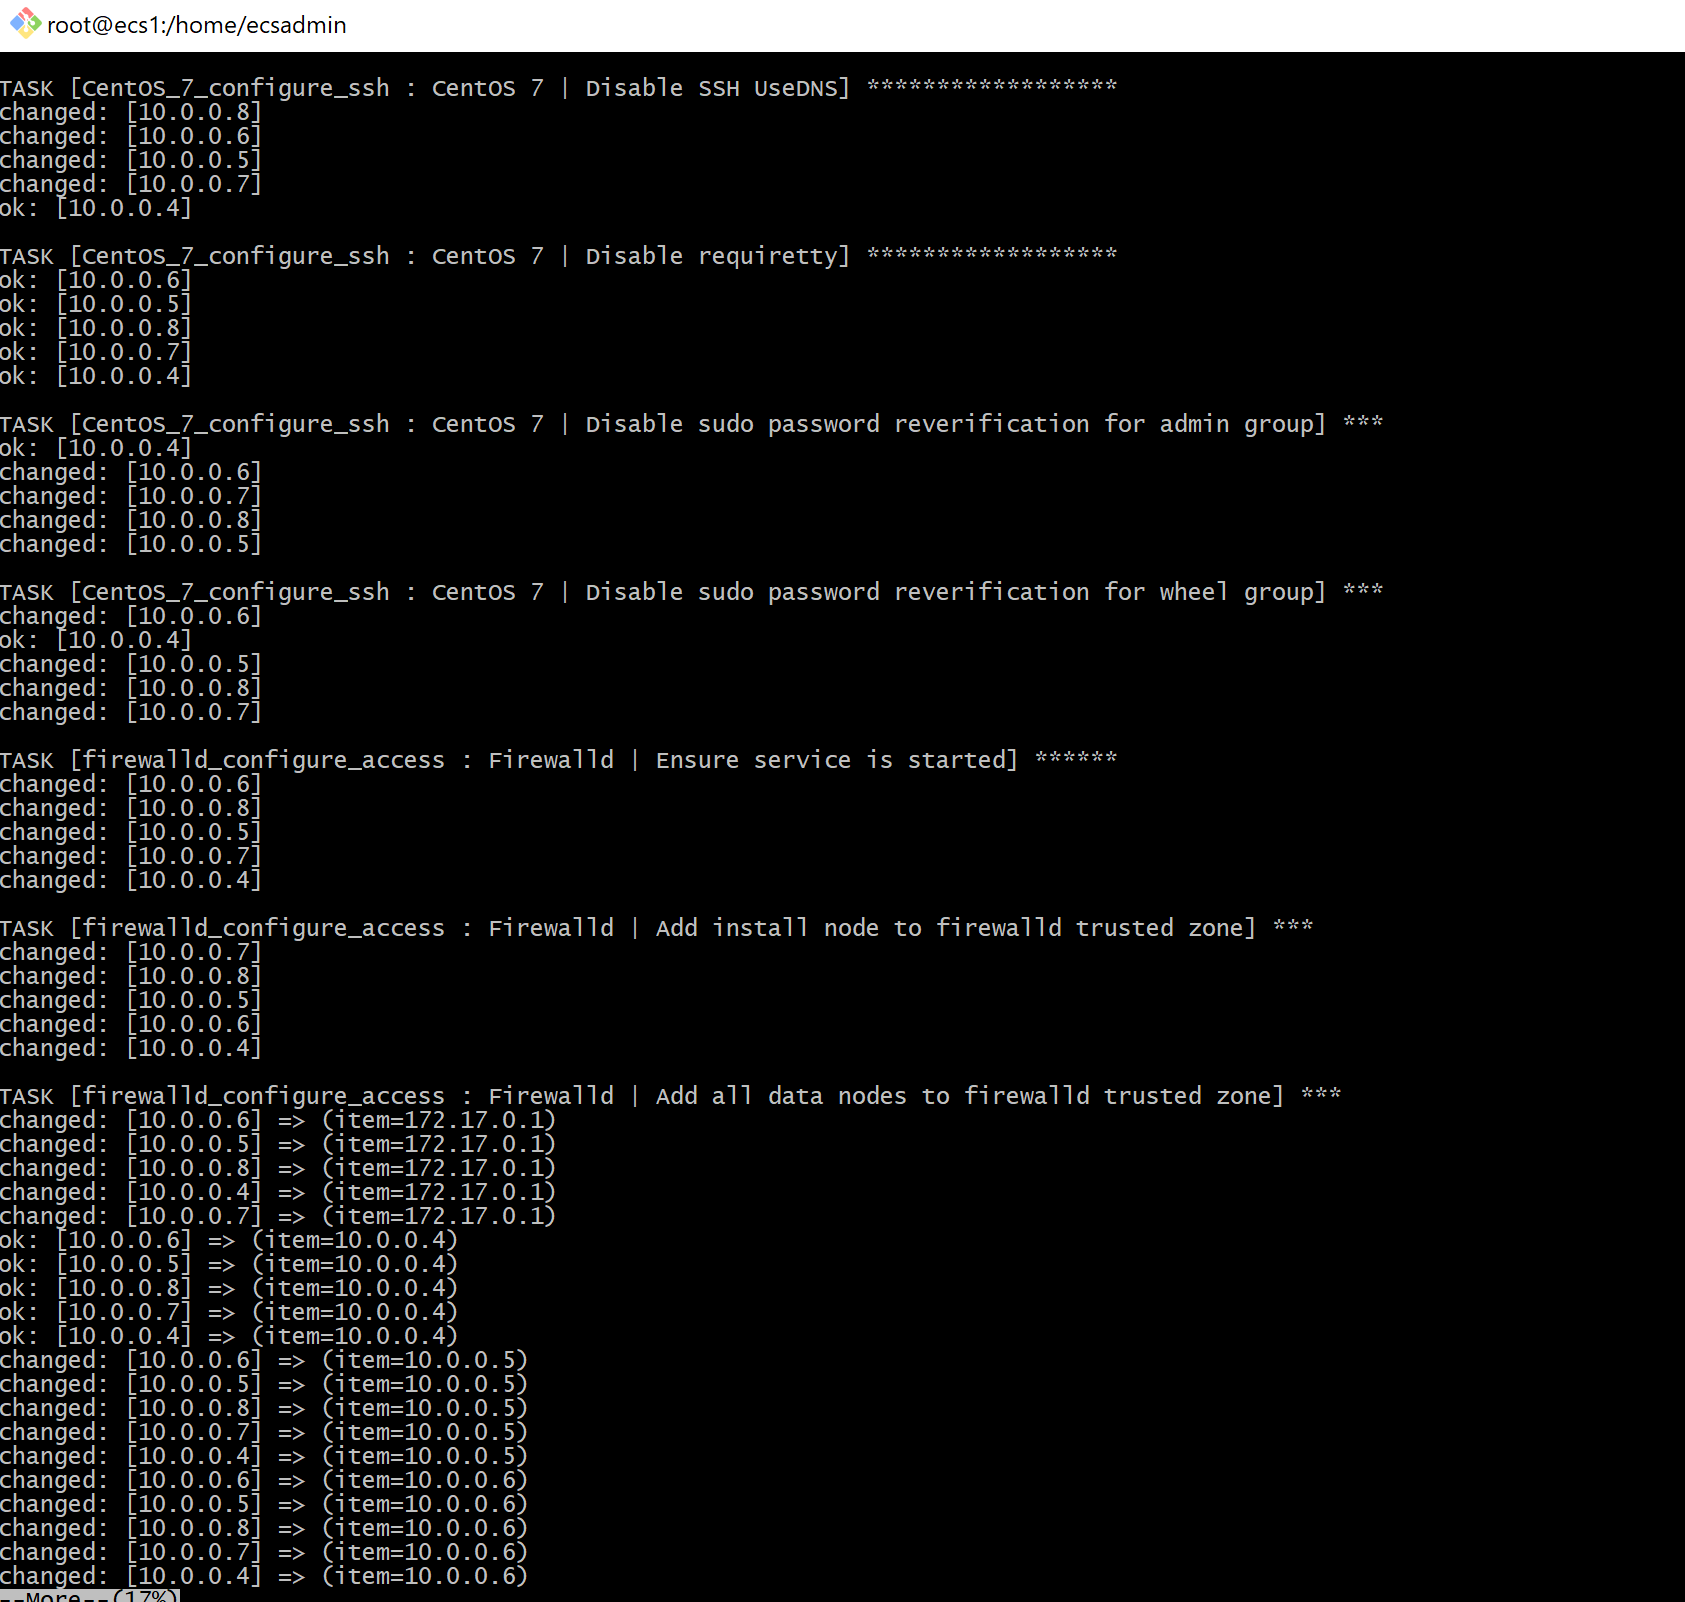1685x1602 pixels.
Task: Click changed 10.0.0.7 item=172.17.0.1 line
Action: click(278, 1216)
